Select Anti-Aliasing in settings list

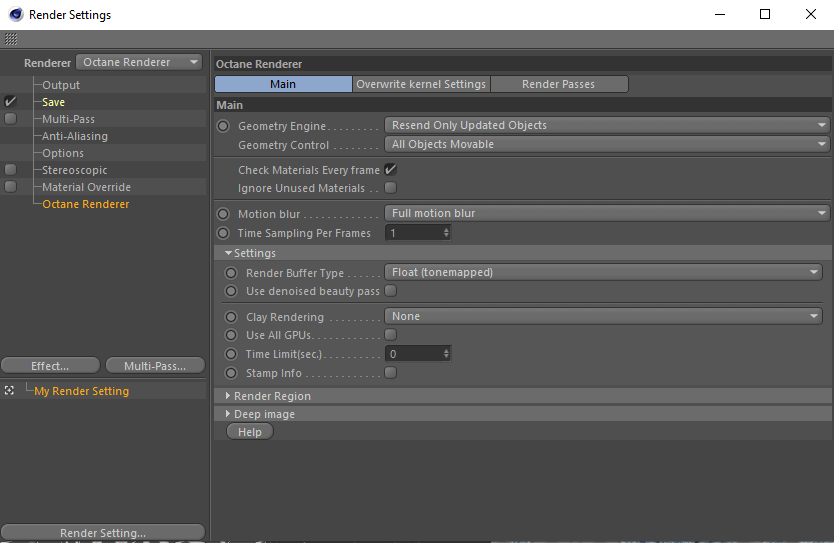(x=75, y=136)
